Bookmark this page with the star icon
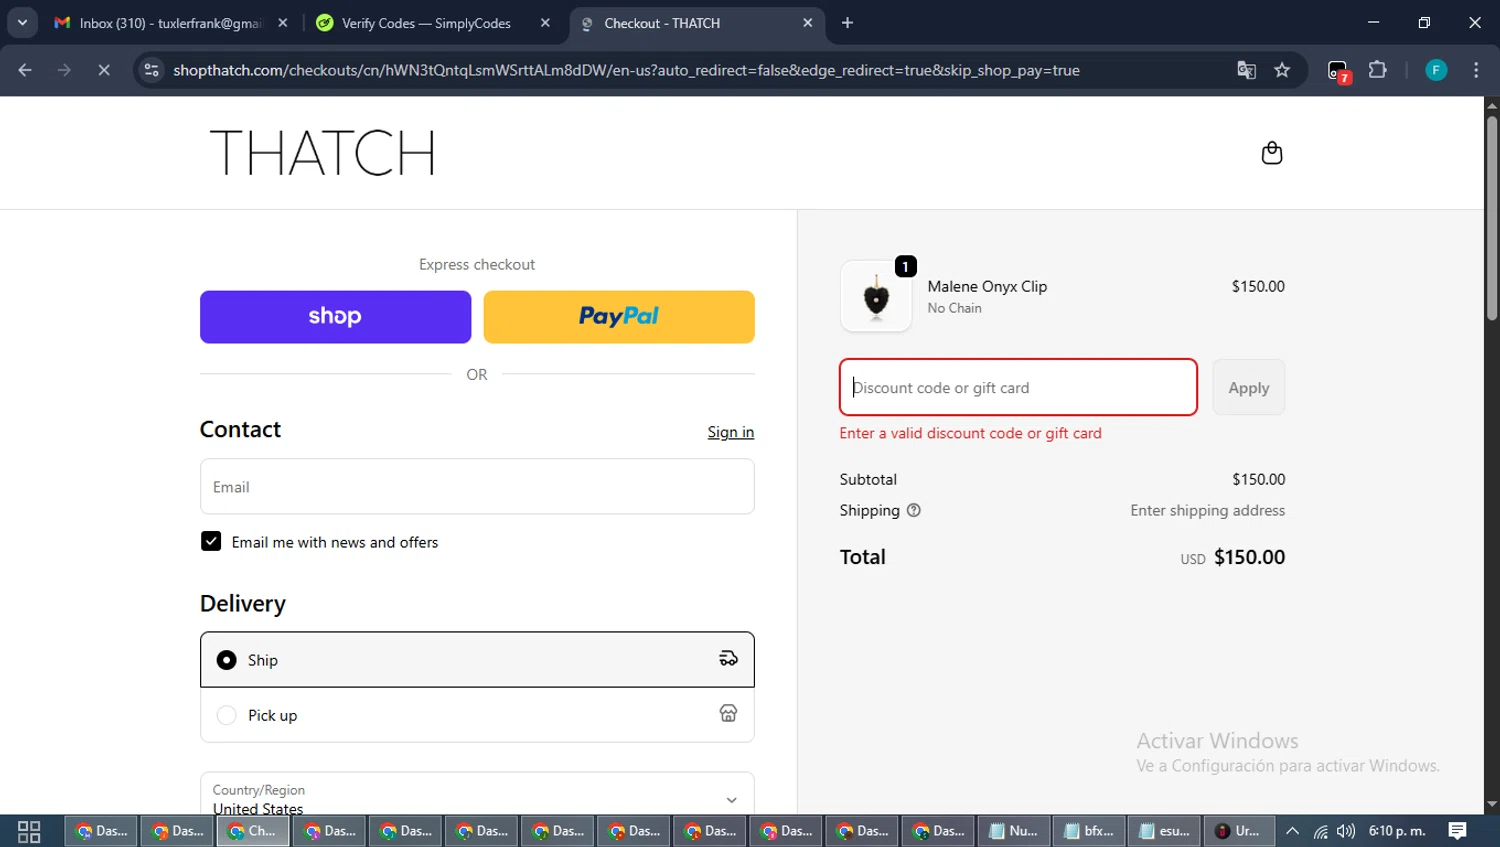Image resolution: width=1500 pixels, height=847 pixels. click(1282, 70)
